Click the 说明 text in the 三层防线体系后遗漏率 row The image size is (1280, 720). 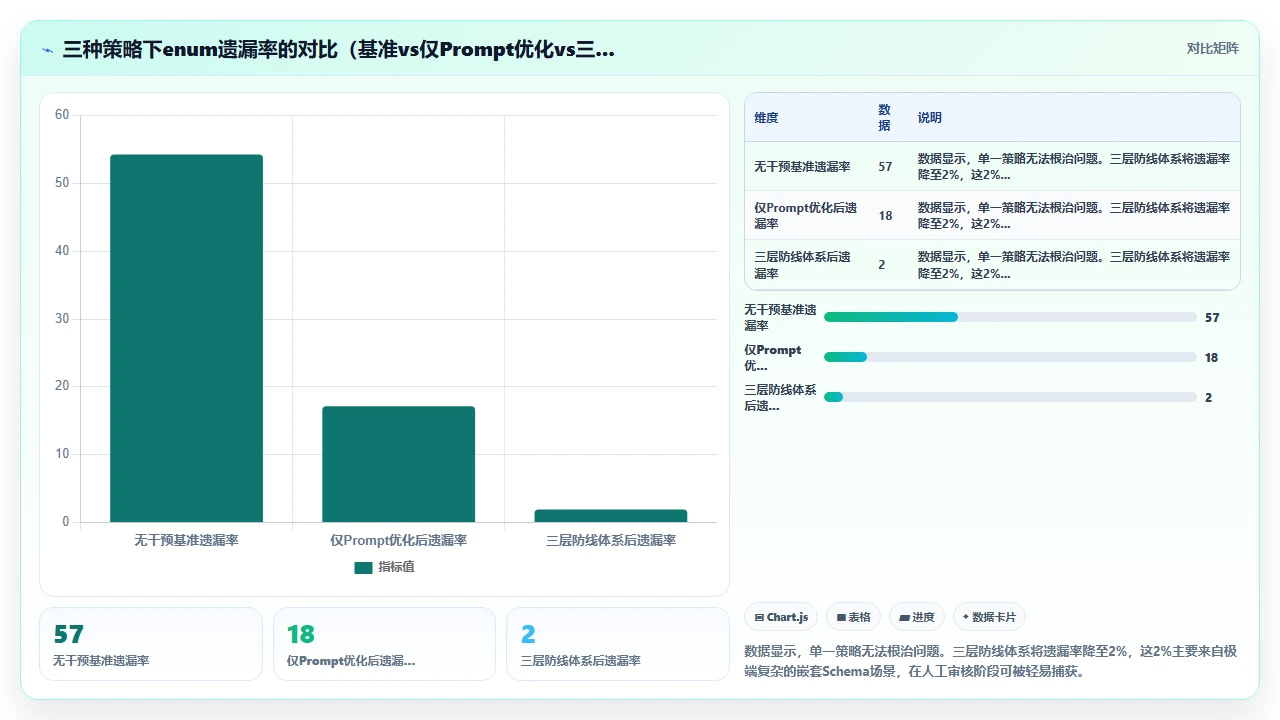(1074, 265)
